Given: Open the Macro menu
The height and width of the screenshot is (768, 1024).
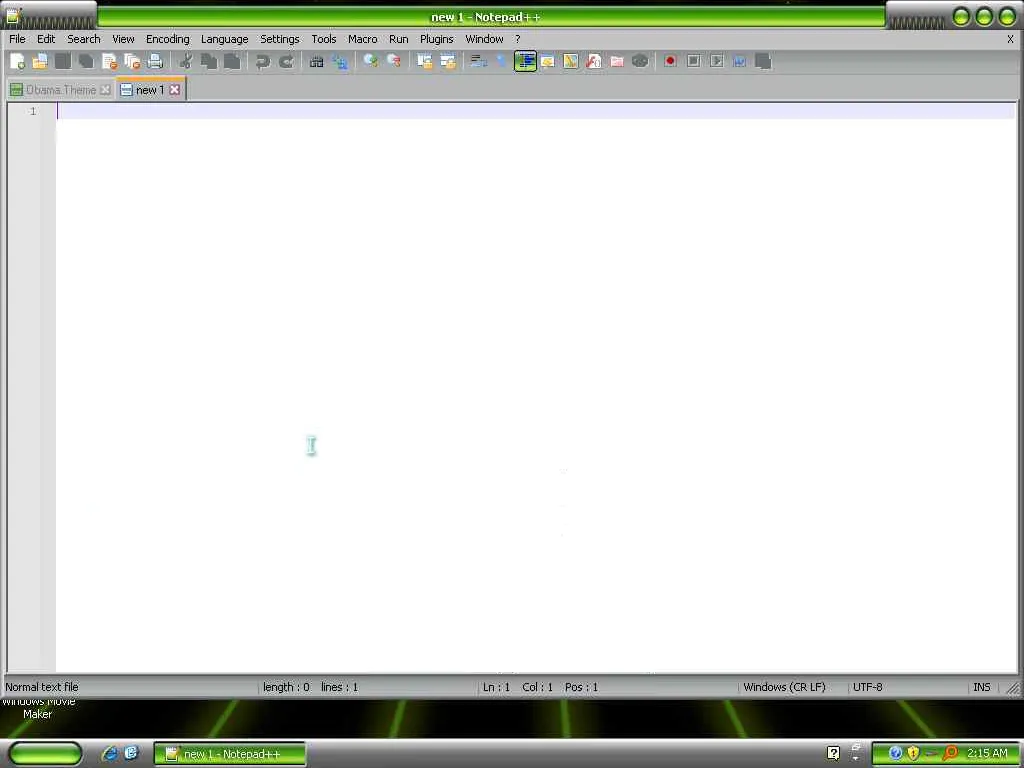Looking at the screenshot, I should tap(363, 39).
